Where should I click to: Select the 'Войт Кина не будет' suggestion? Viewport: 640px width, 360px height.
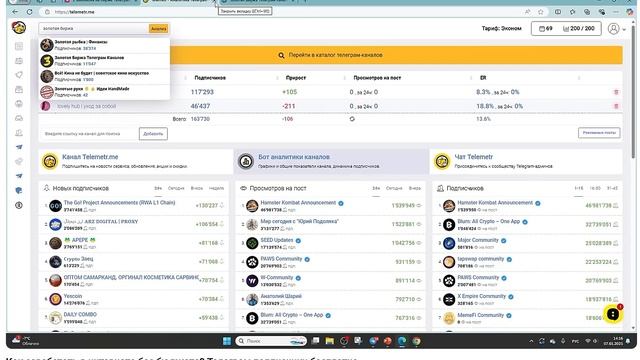tap(104, 76)
